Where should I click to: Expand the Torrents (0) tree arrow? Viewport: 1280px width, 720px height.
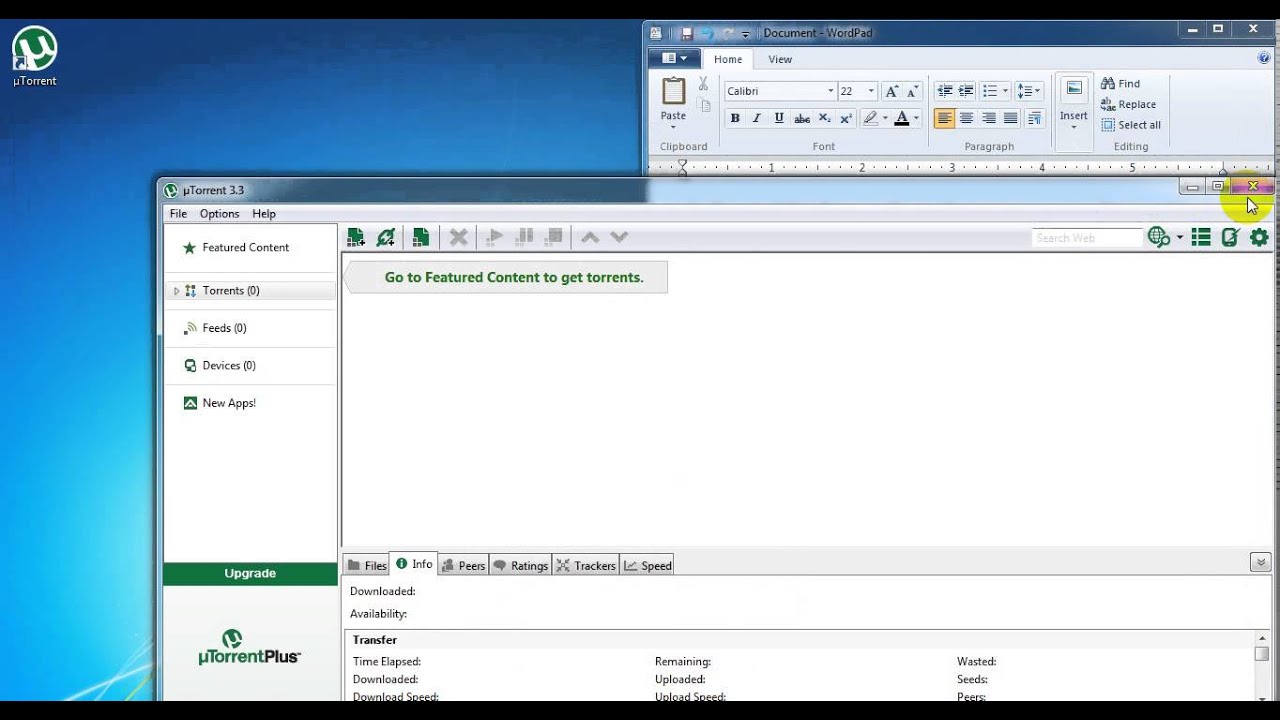[176, 291]
